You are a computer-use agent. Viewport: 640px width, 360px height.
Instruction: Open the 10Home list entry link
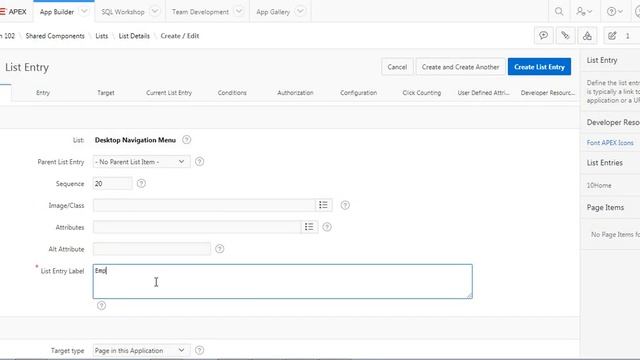(x=599, y=185)
